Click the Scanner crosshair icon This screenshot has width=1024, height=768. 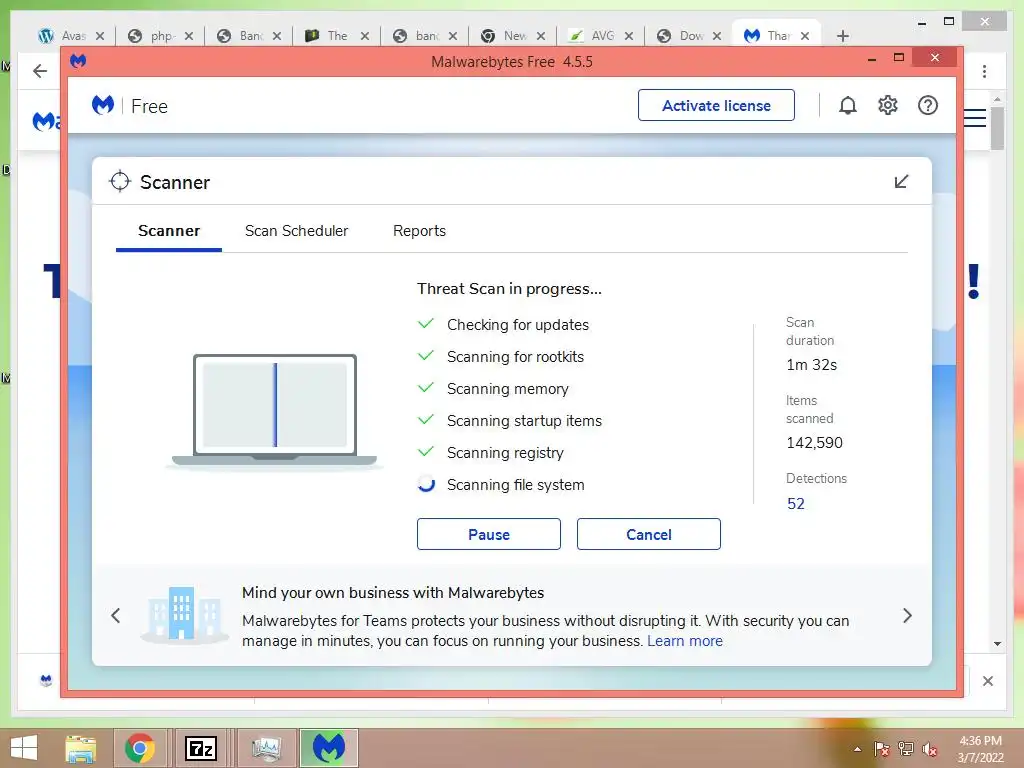coord(120,182)
